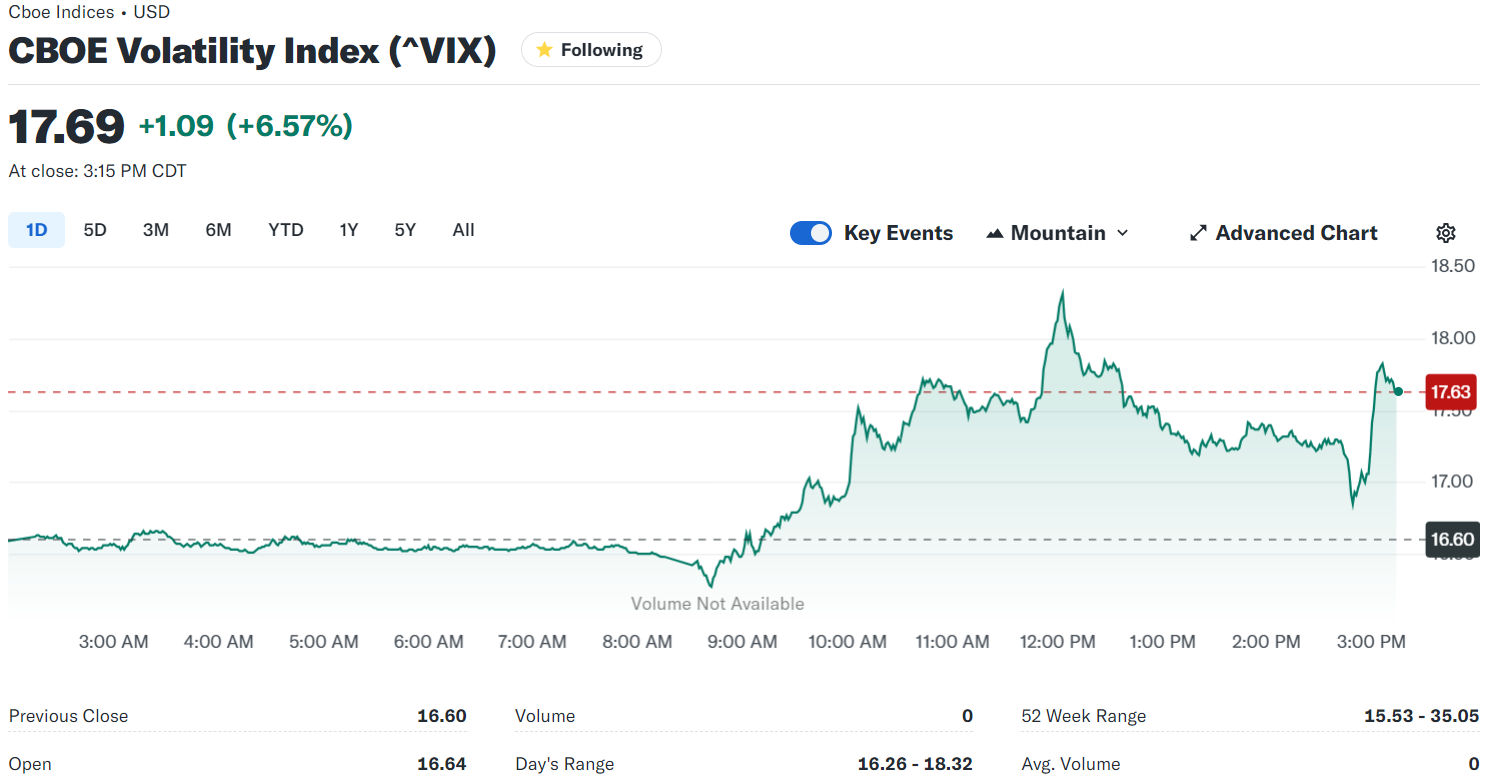Click the 12:00 PM axis label
Image resolution: width=1493 pixels, height=775 pixels.
pyautogui.click(x=1057, y=642)
